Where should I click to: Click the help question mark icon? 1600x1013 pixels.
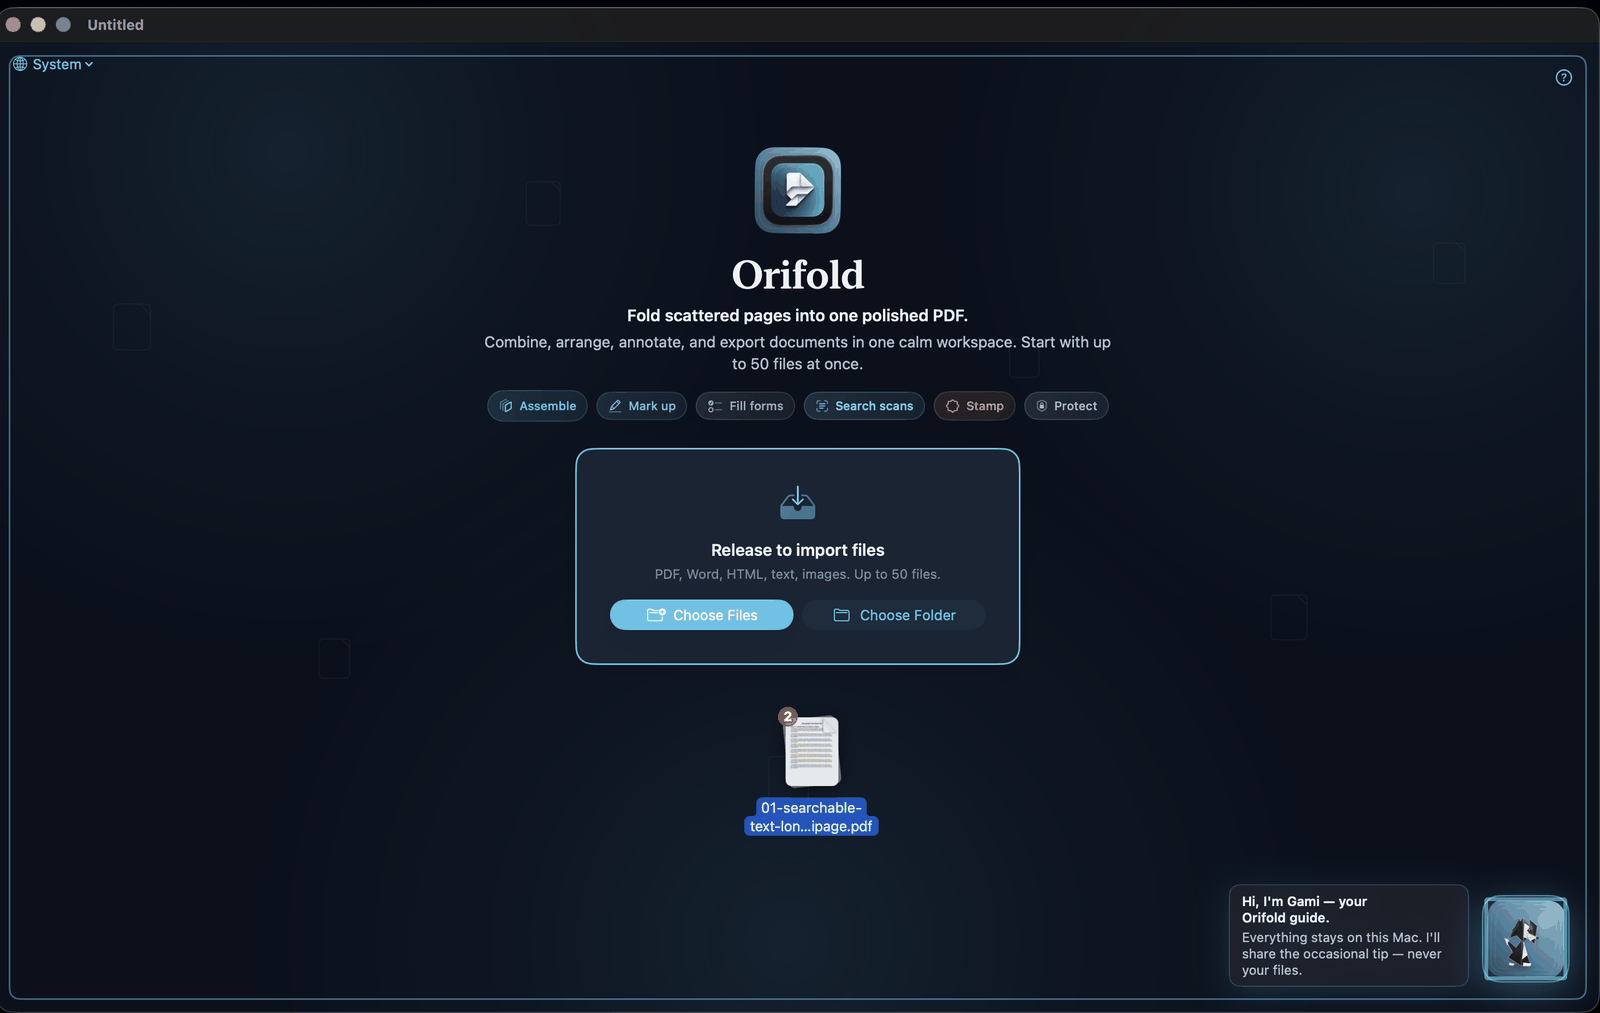coord(1564,78)
